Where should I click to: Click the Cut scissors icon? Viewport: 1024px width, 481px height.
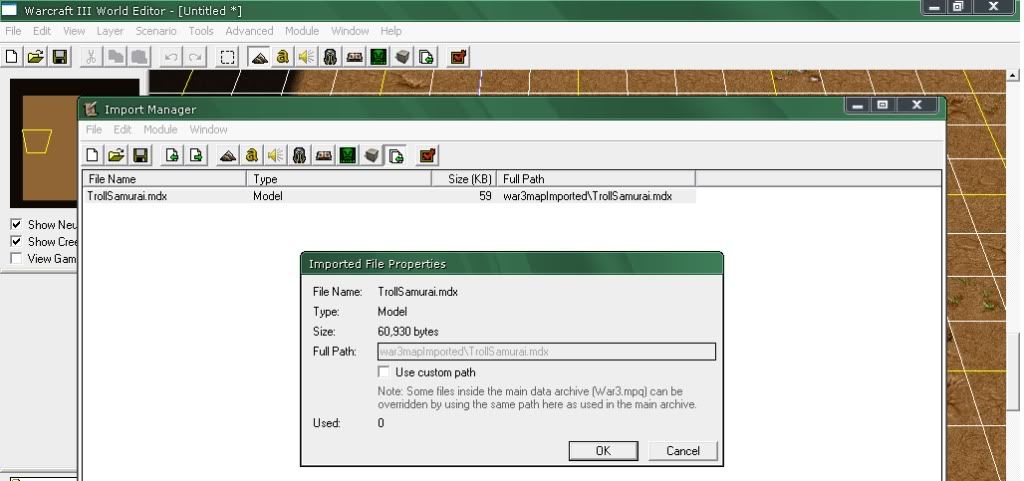[x=91, y=57]
